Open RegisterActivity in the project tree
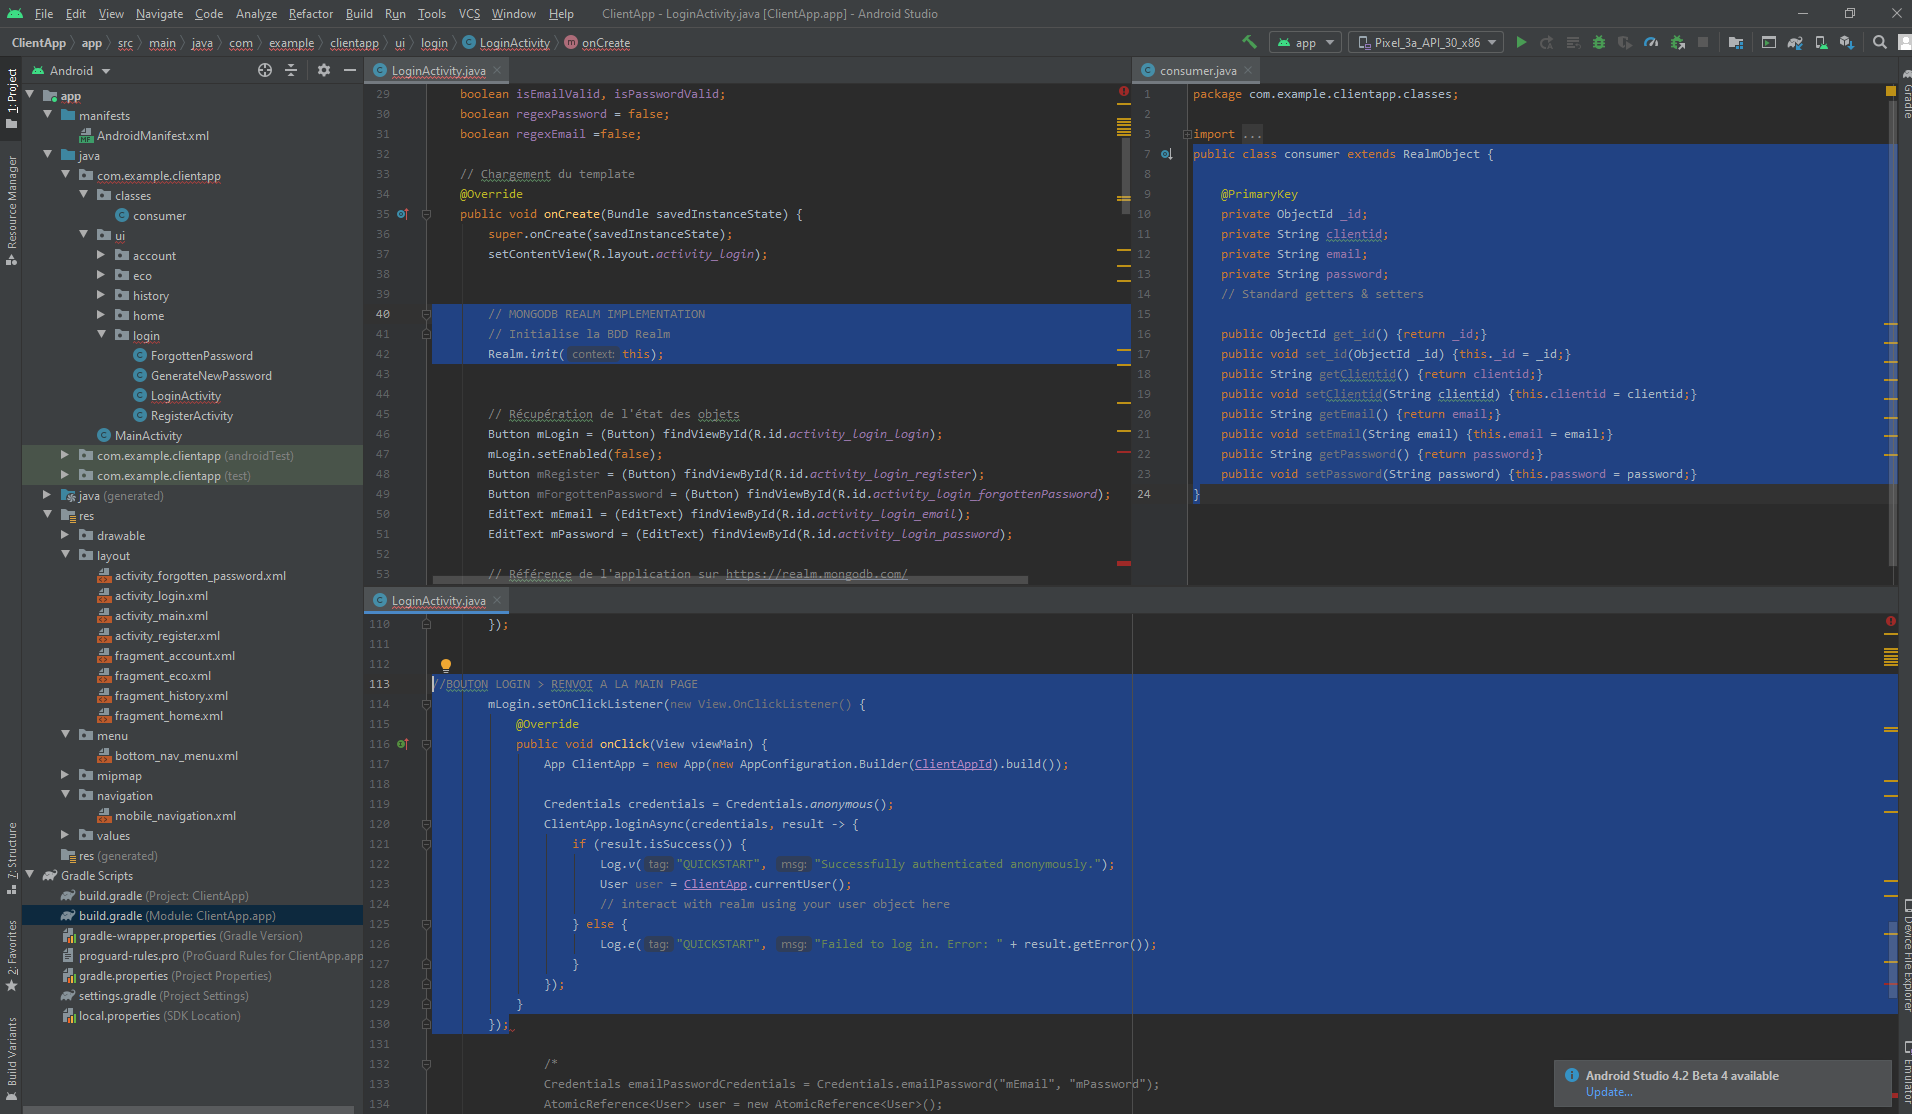 [191, 416]
